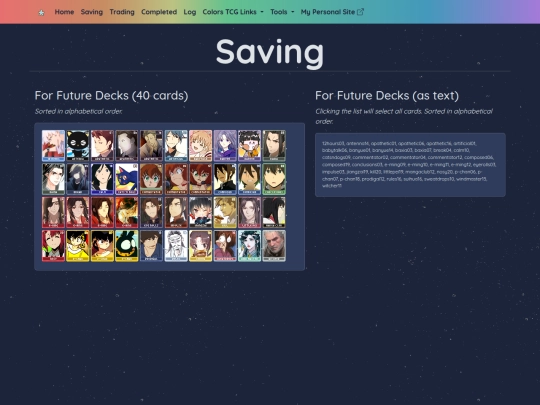This screenshot has height=405, width=540.
Task: Click the e-ming10 card
Action: click(x=78, y=212)
